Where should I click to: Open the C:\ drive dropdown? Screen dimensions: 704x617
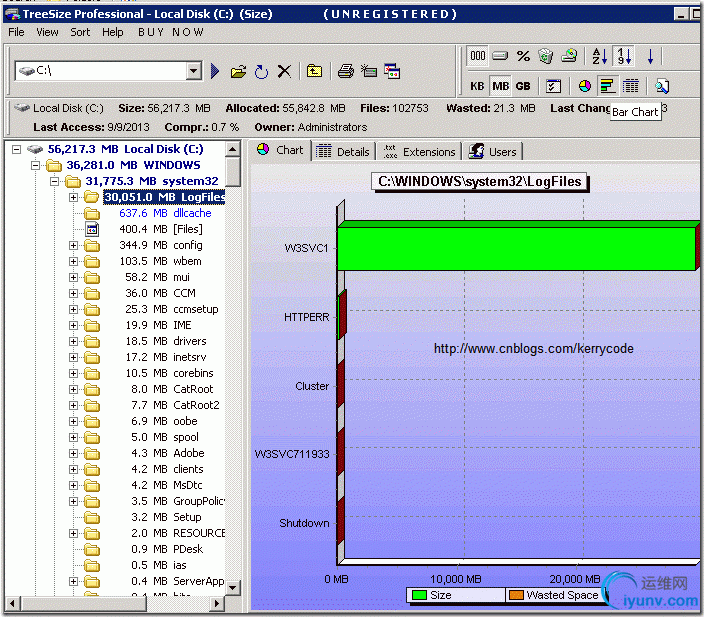pyautogui.click(x=194, y=71)
